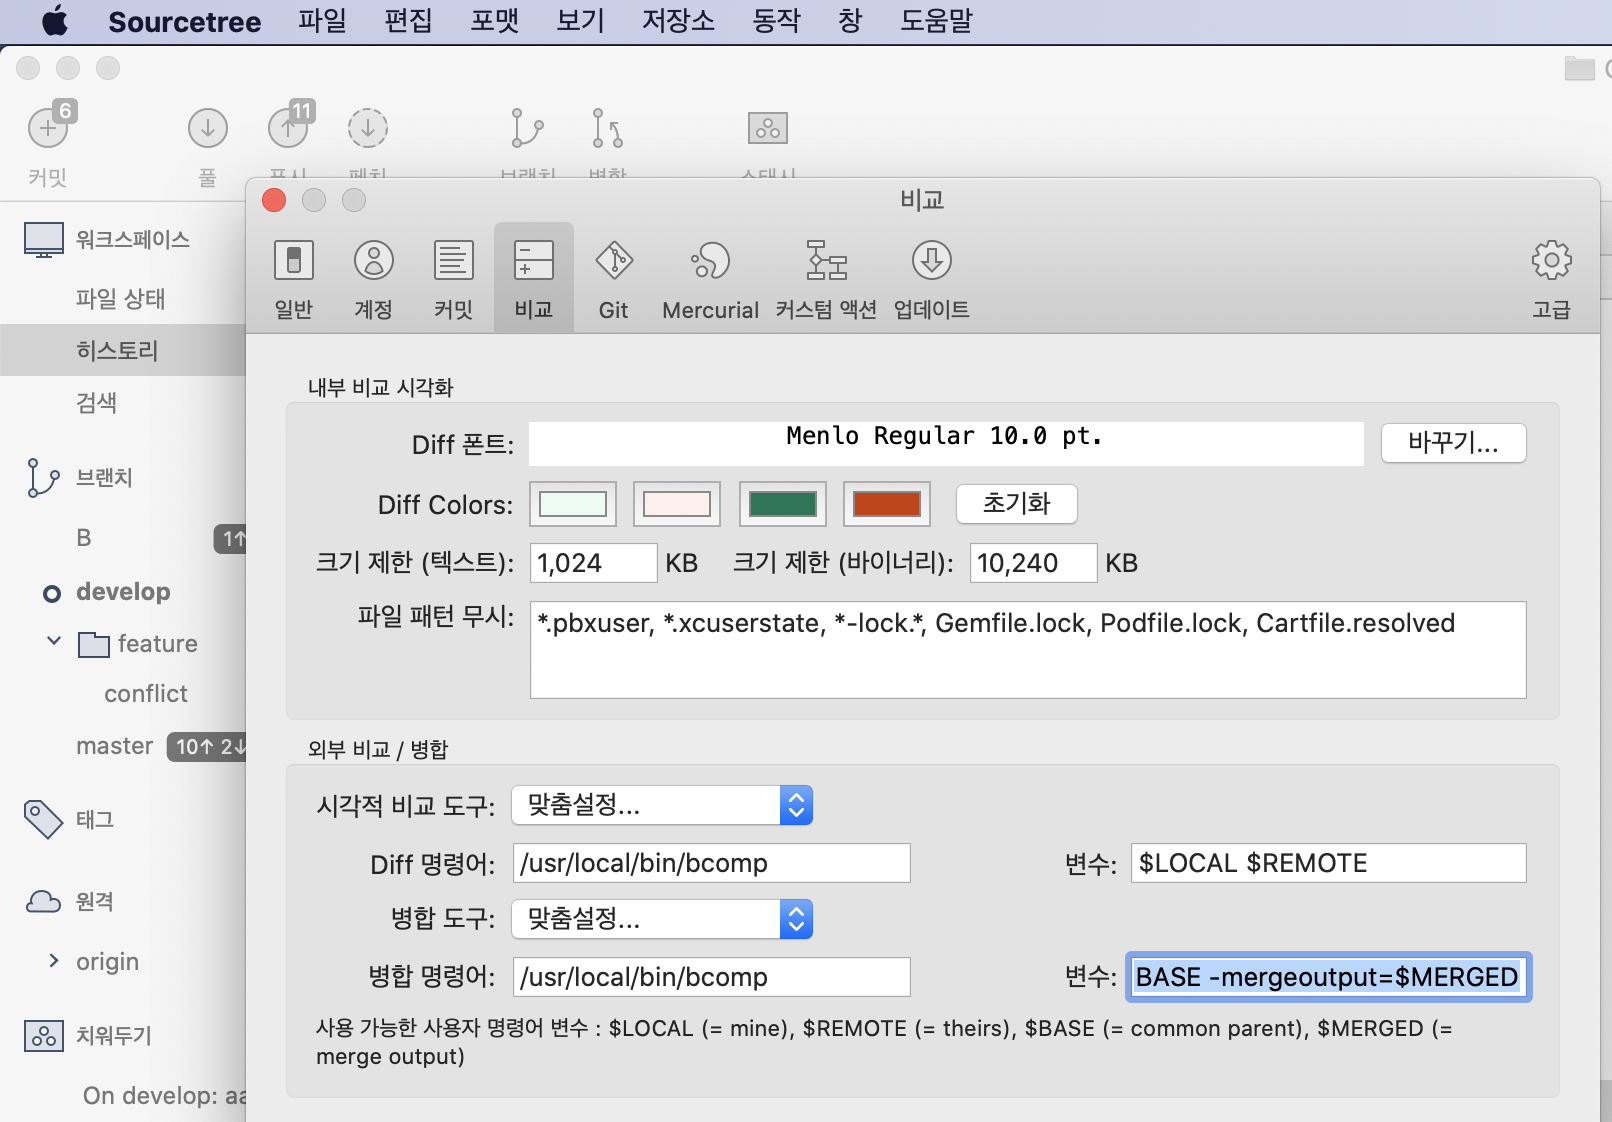The height and width of the screenshot is (1122, 1612).
Task: Click the Pull (풀) toolbar icon
Action: pyautogui.click(x=208, y=128)
